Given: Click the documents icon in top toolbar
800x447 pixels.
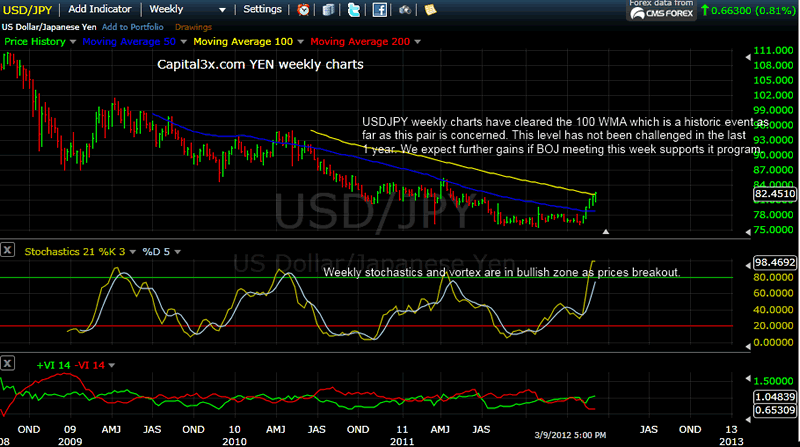Looking at the screenshot, I should [329, 10].
